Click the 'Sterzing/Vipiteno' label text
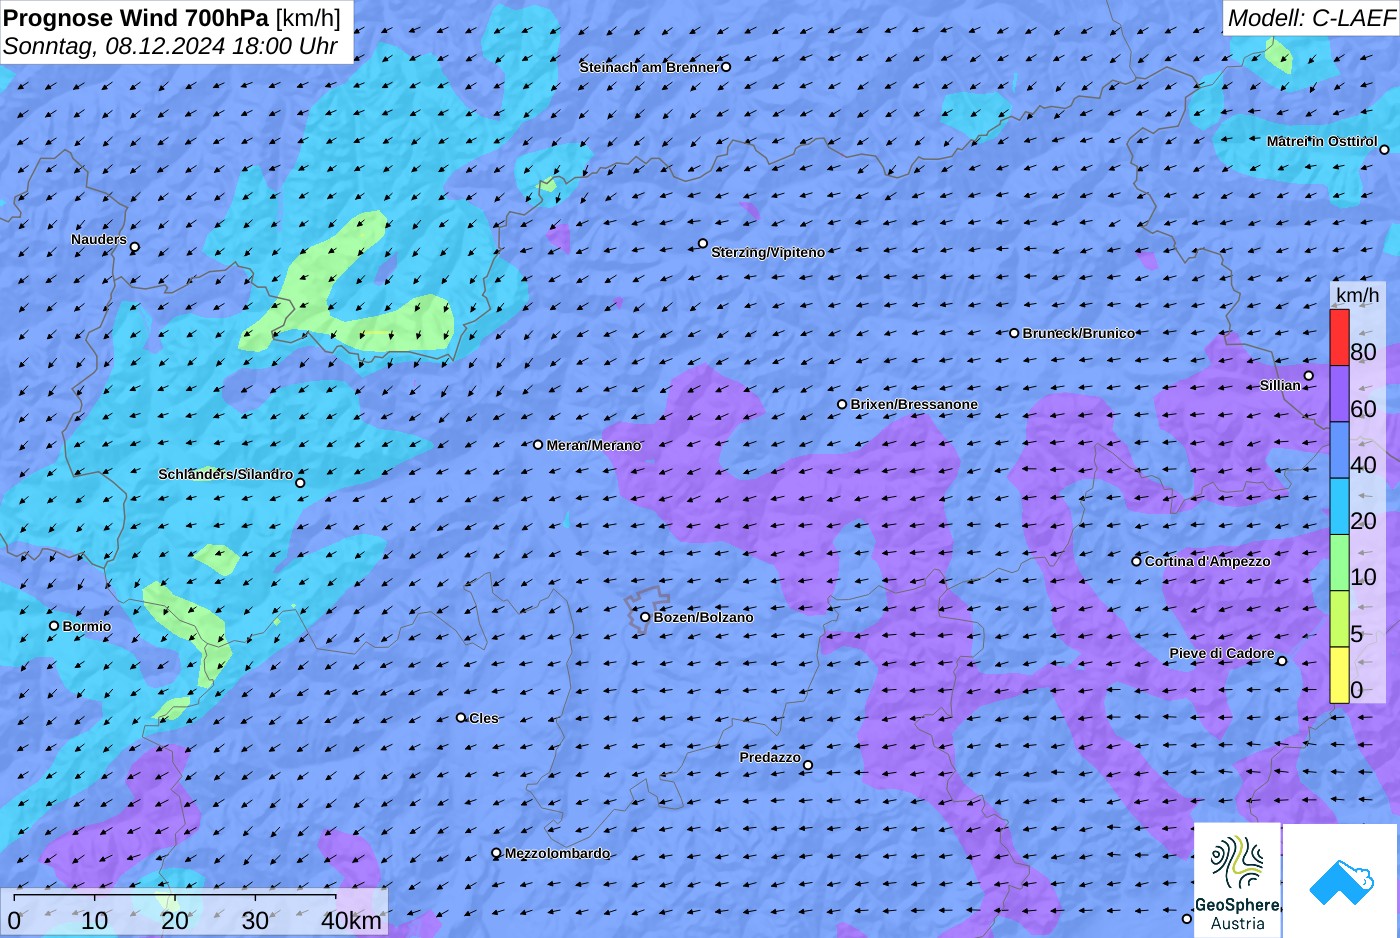The height and width of the screenshot is (938, 1400). pyautogui.click(x=768, y=252)
